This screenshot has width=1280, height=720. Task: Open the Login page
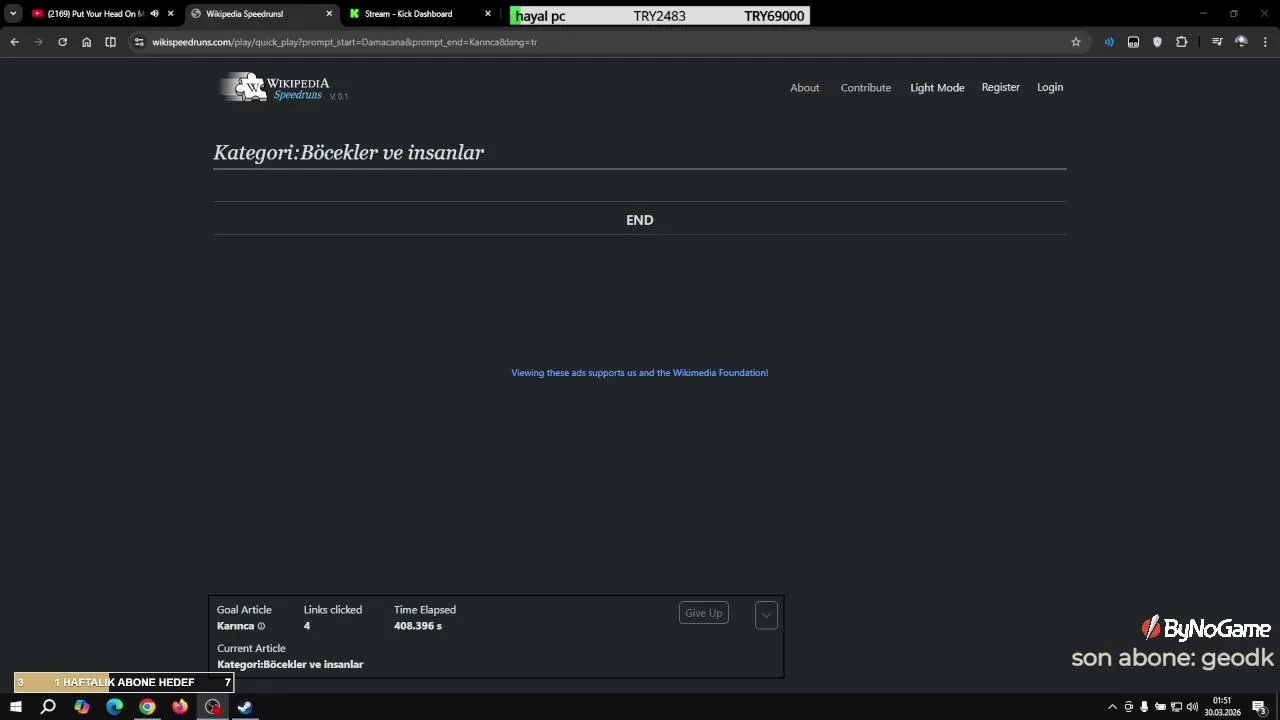click(1050, 87)
